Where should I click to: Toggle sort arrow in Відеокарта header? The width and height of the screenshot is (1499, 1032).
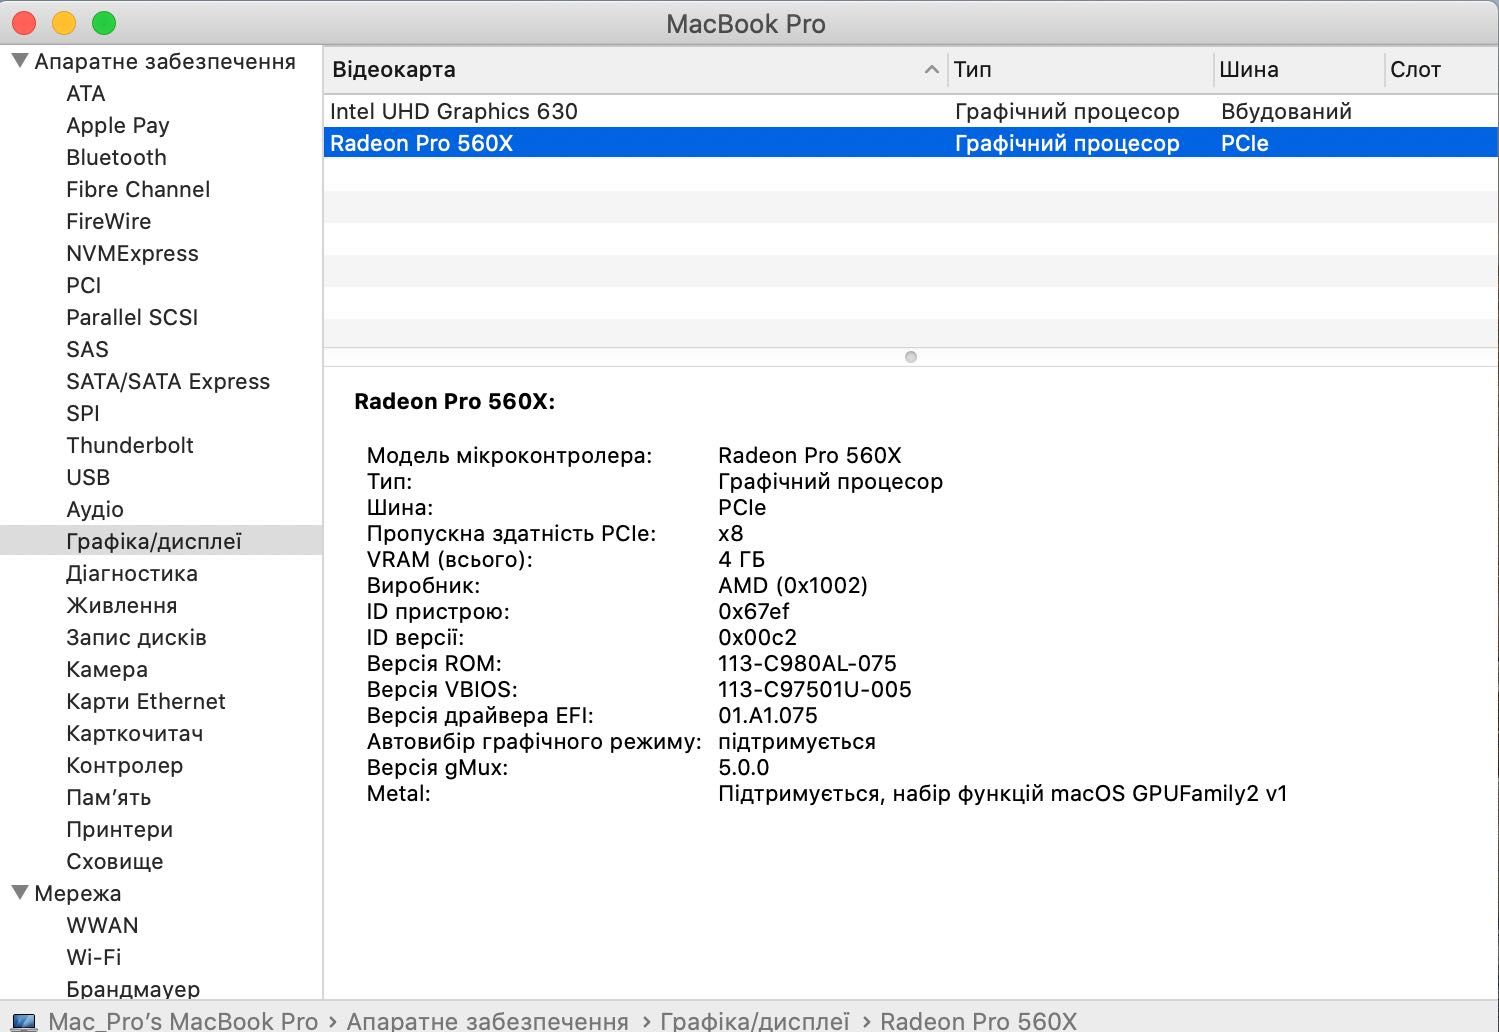click(931, 69)
